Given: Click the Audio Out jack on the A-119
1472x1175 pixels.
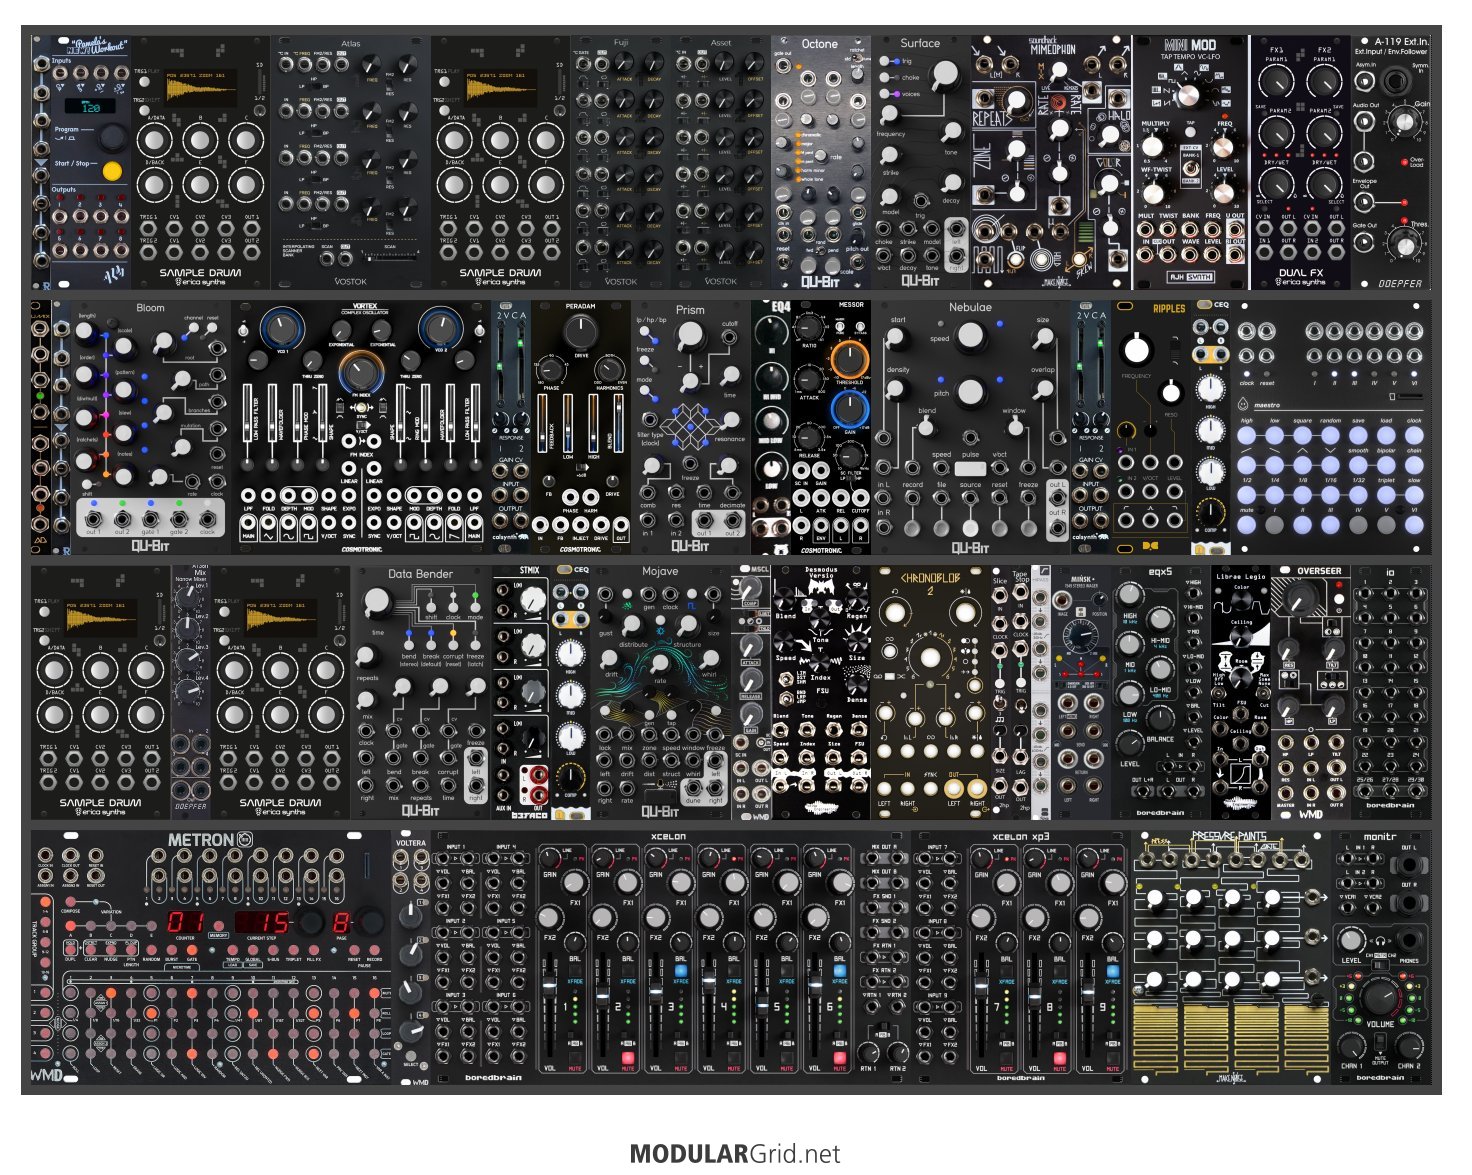Looking at the screenshot, I should coord(1365,122).
